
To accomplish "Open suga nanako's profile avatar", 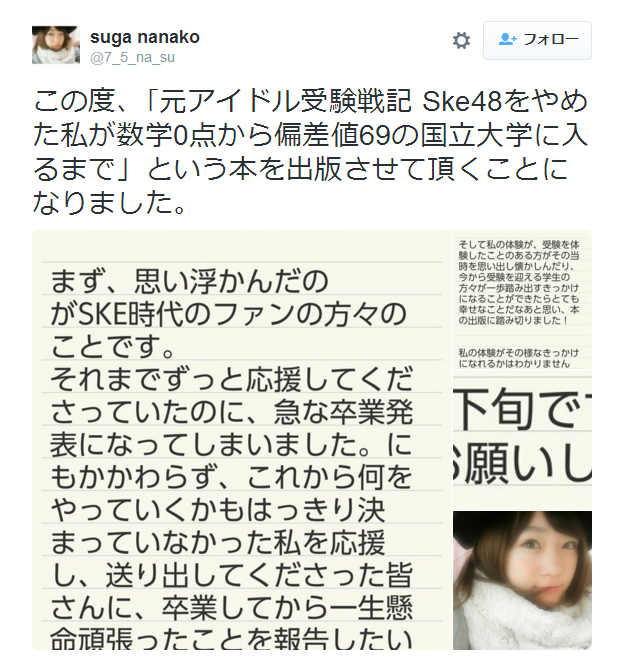I will pos(56,45).
